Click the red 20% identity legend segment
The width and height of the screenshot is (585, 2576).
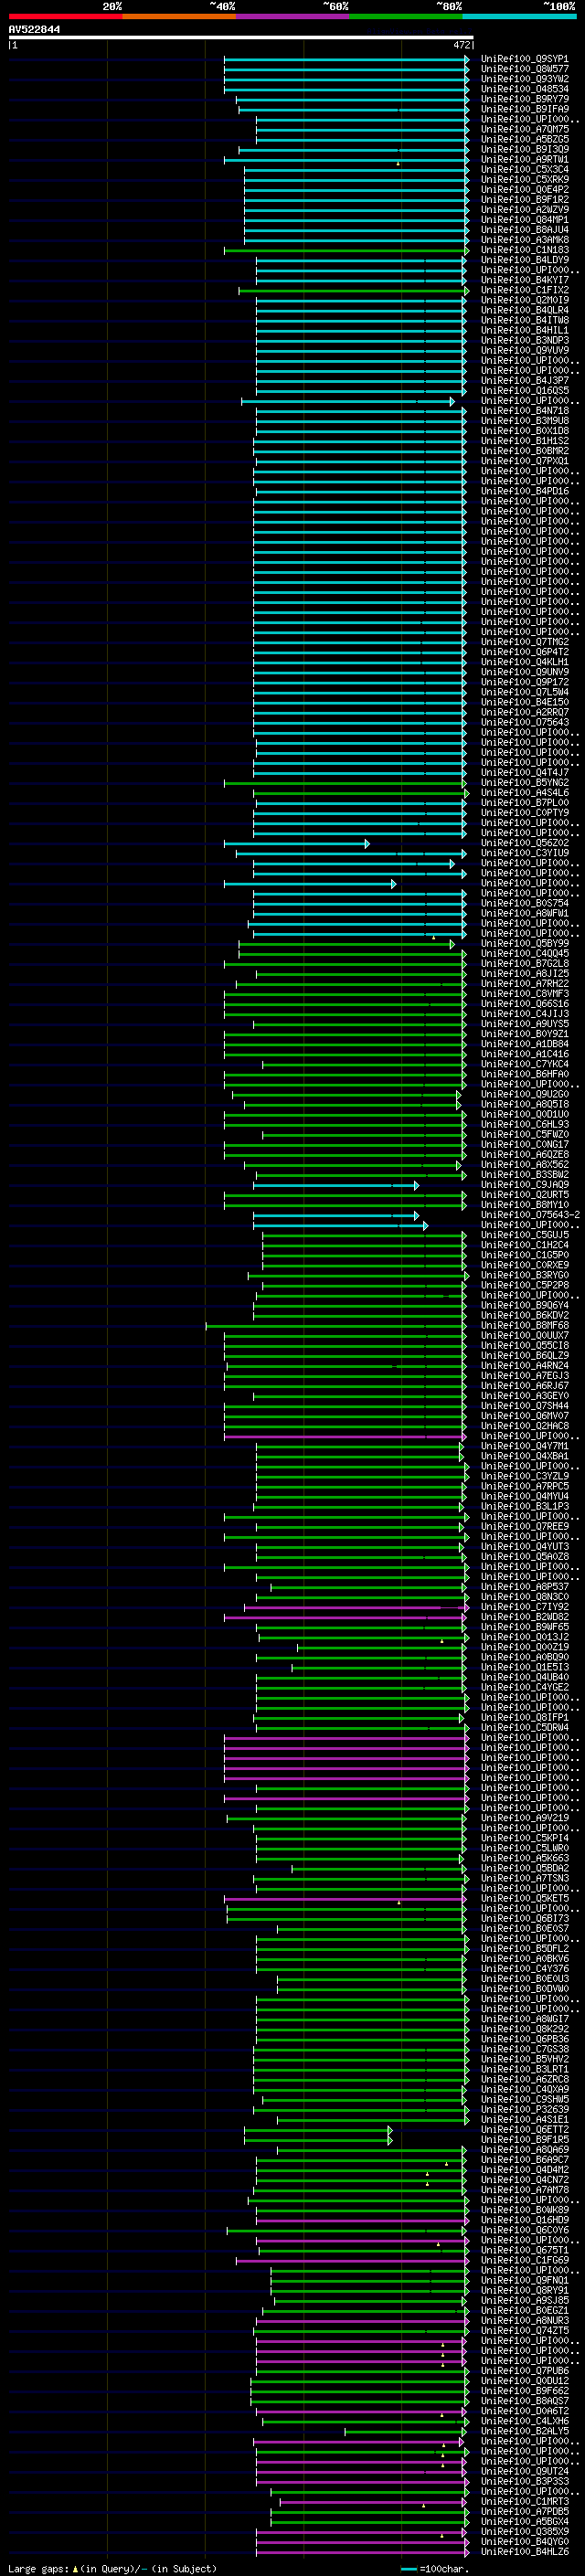(x=65, y=16)
